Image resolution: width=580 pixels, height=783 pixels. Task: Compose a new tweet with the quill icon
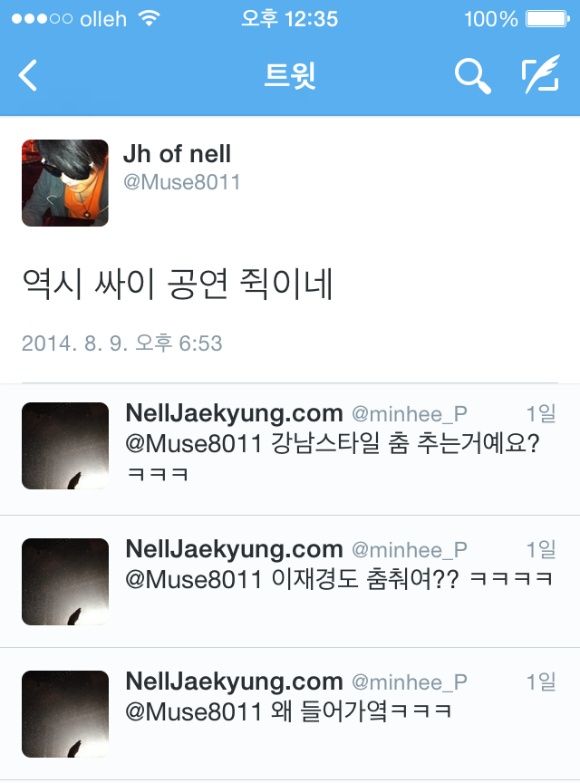coord(540,74)
